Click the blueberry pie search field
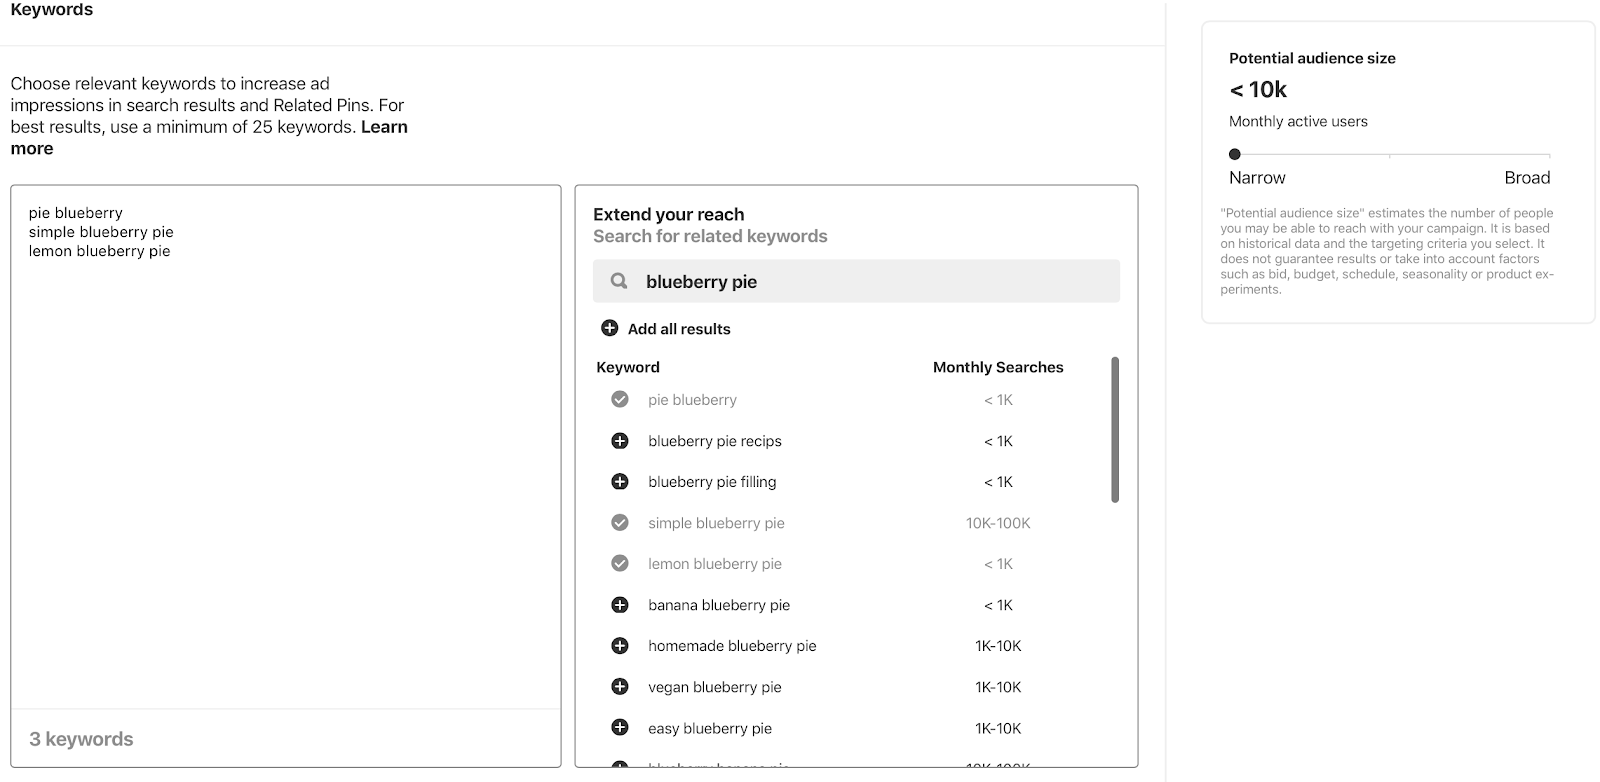Image resolution: width=1600 pixels, height=782 pixels. click(856, 281)
